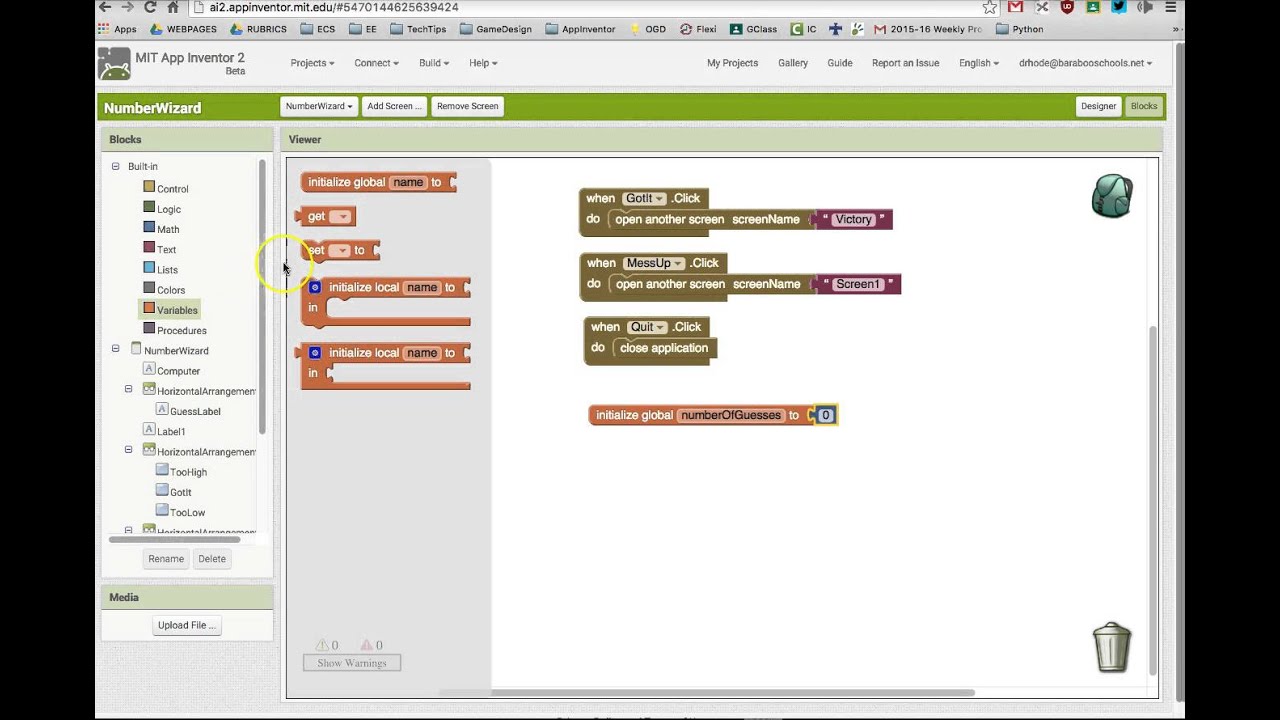Open the Flexi bookmark

click(x=697, y=29)
